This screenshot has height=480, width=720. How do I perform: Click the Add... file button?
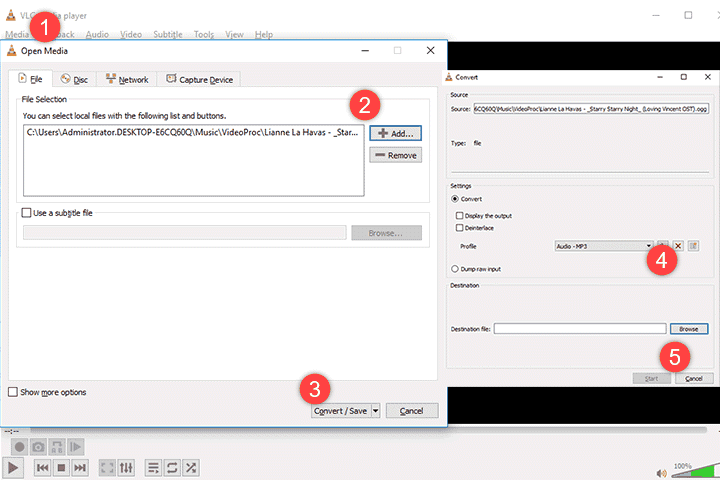(x=395, y=133)
